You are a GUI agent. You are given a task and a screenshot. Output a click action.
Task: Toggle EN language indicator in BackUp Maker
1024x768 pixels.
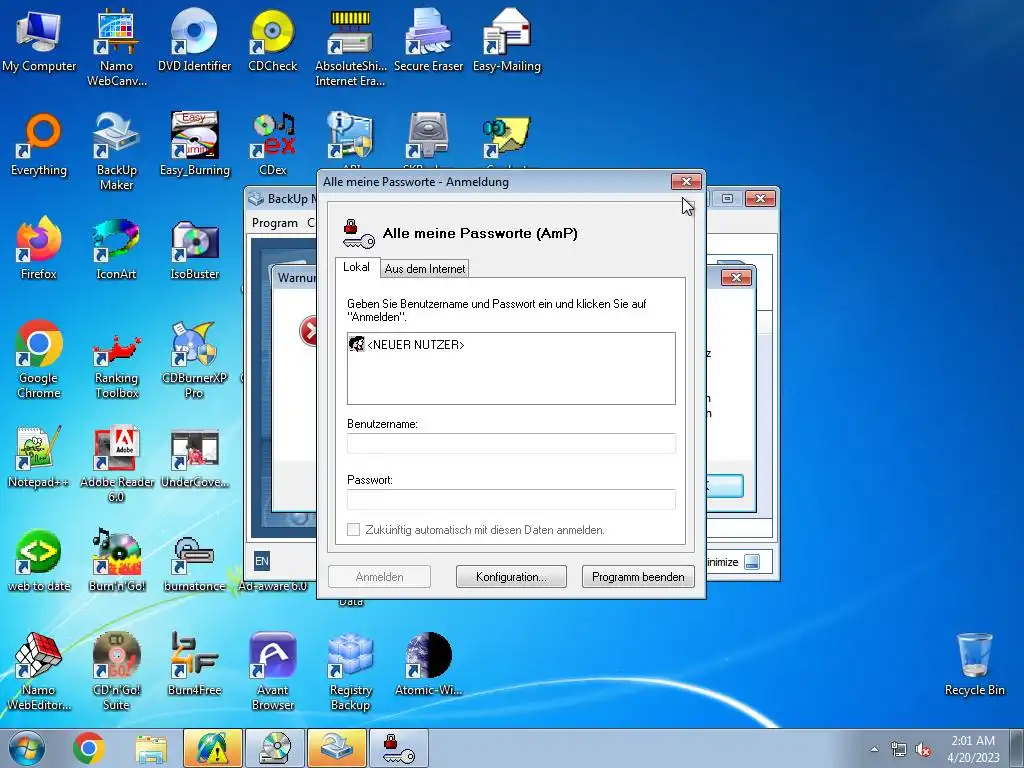coord(262,561)
